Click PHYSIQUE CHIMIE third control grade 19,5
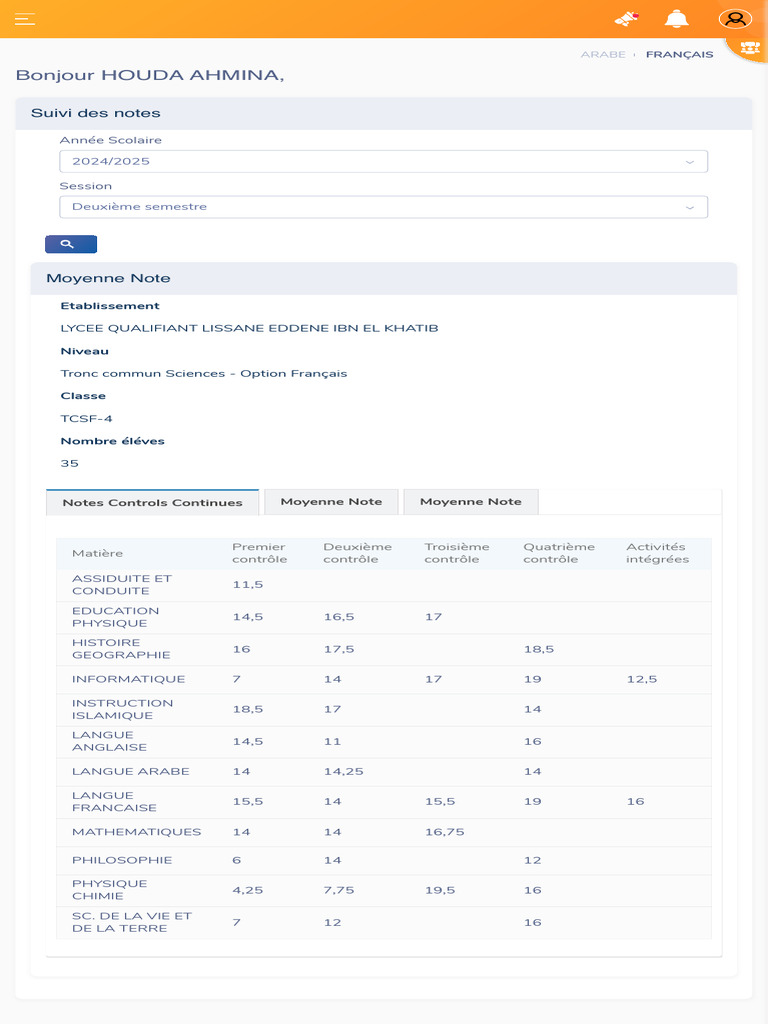The image size is (768, 1024). coord(440,890)
